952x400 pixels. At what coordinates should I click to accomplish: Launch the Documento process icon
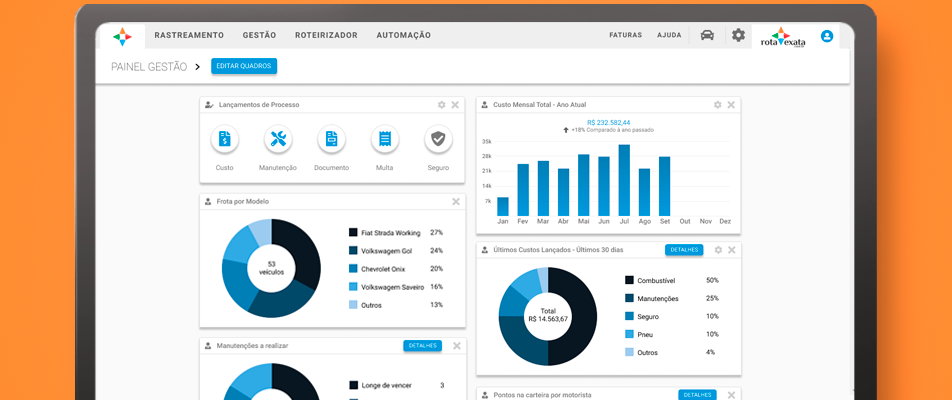coord(332,139)
